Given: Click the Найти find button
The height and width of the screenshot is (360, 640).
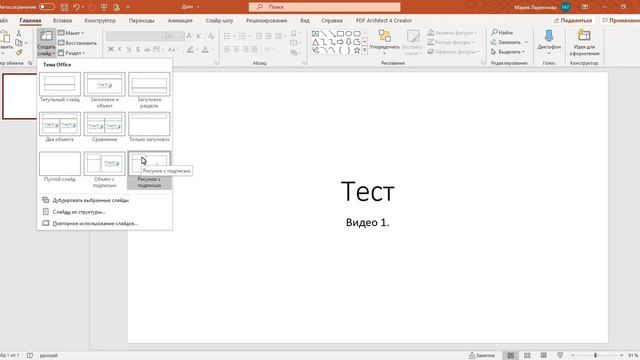Looking at the screenshot, I should point(502,32).
